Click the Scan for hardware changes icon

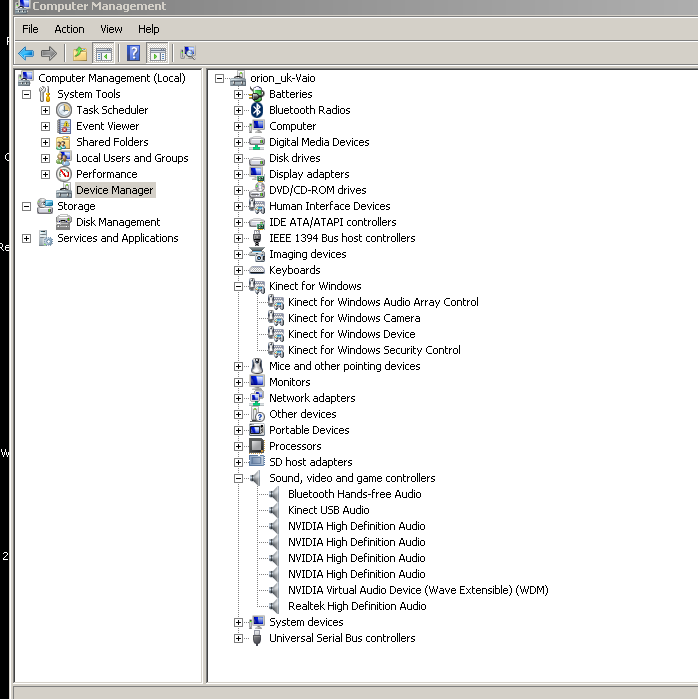point(188,53)
